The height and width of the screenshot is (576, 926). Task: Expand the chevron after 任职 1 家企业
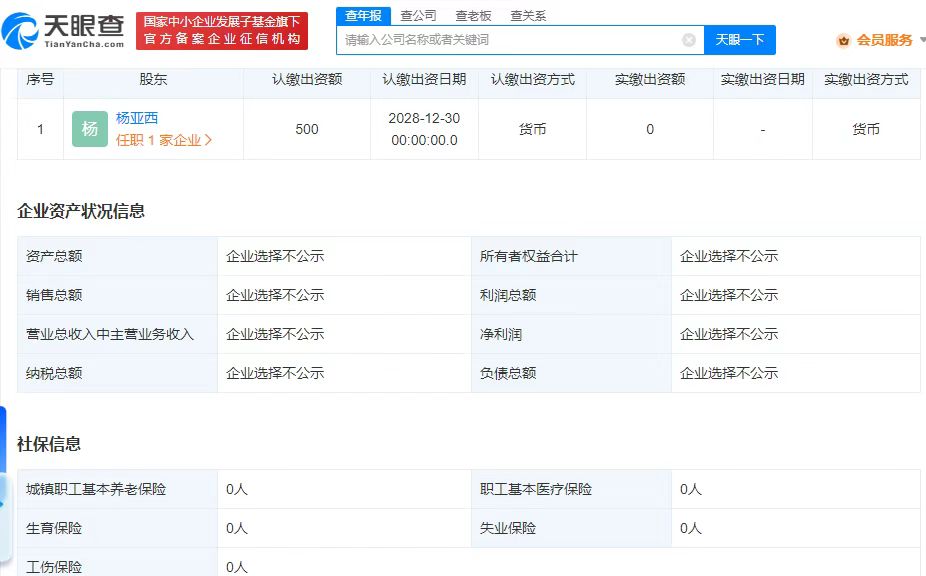(x=208, y=140)
